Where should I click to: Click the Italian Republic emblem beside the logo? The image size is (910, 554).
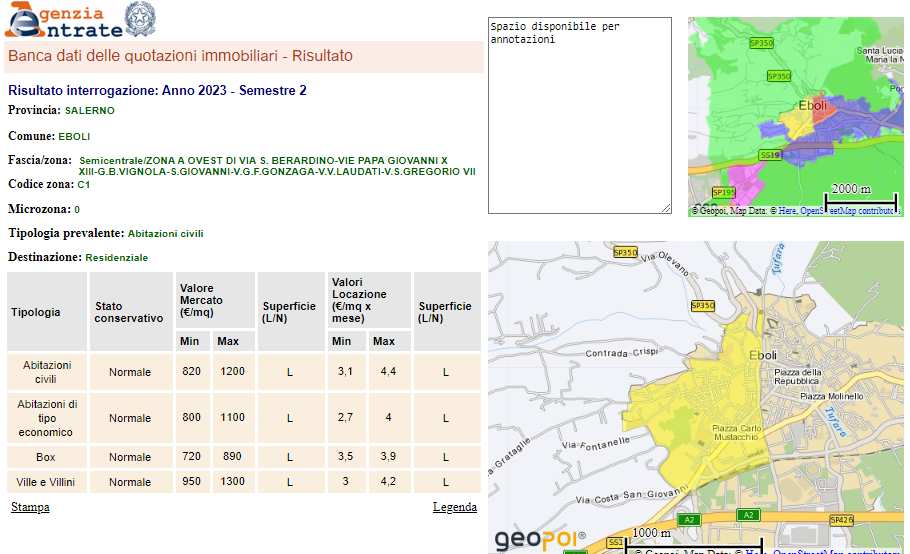pyautogui.click(x=139, y=19)
